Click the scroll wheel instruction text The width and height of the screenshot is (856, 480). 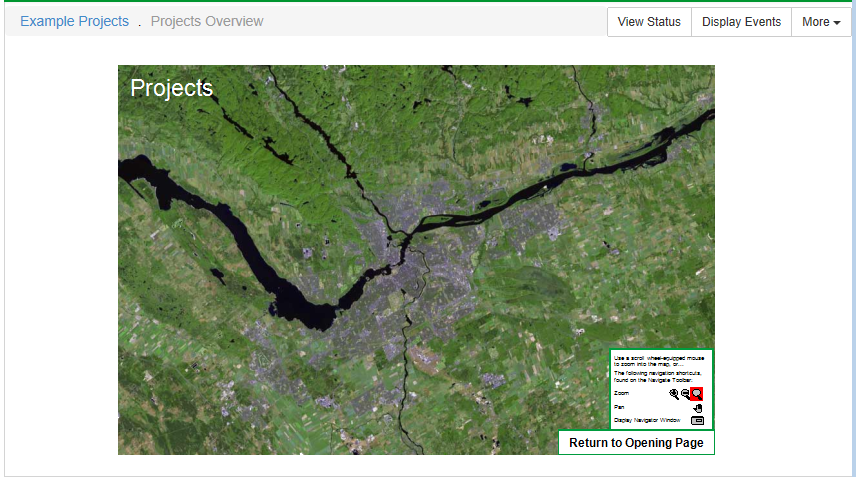(x=660, y=360)
